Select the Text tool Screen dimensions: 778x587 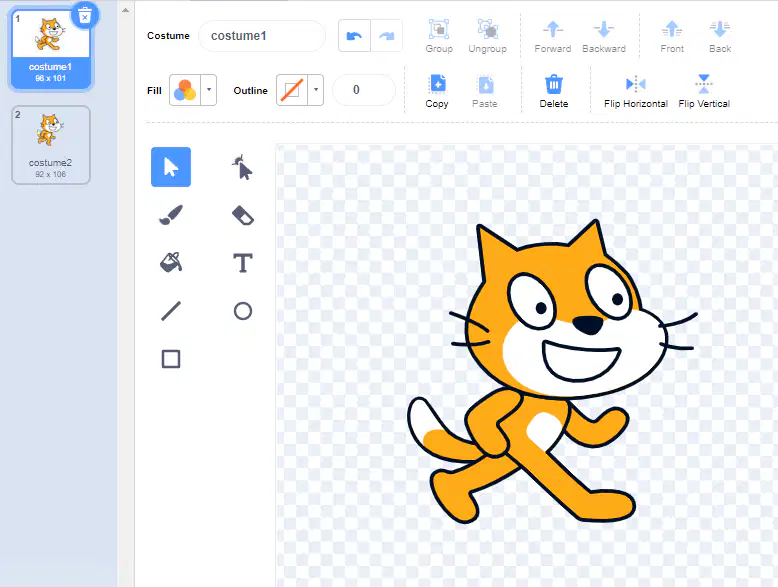[243, 262]
